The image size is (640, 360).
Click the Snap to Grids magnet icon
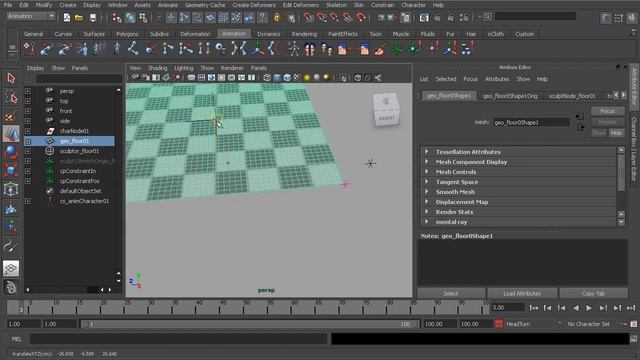click(x=309, y=18)
